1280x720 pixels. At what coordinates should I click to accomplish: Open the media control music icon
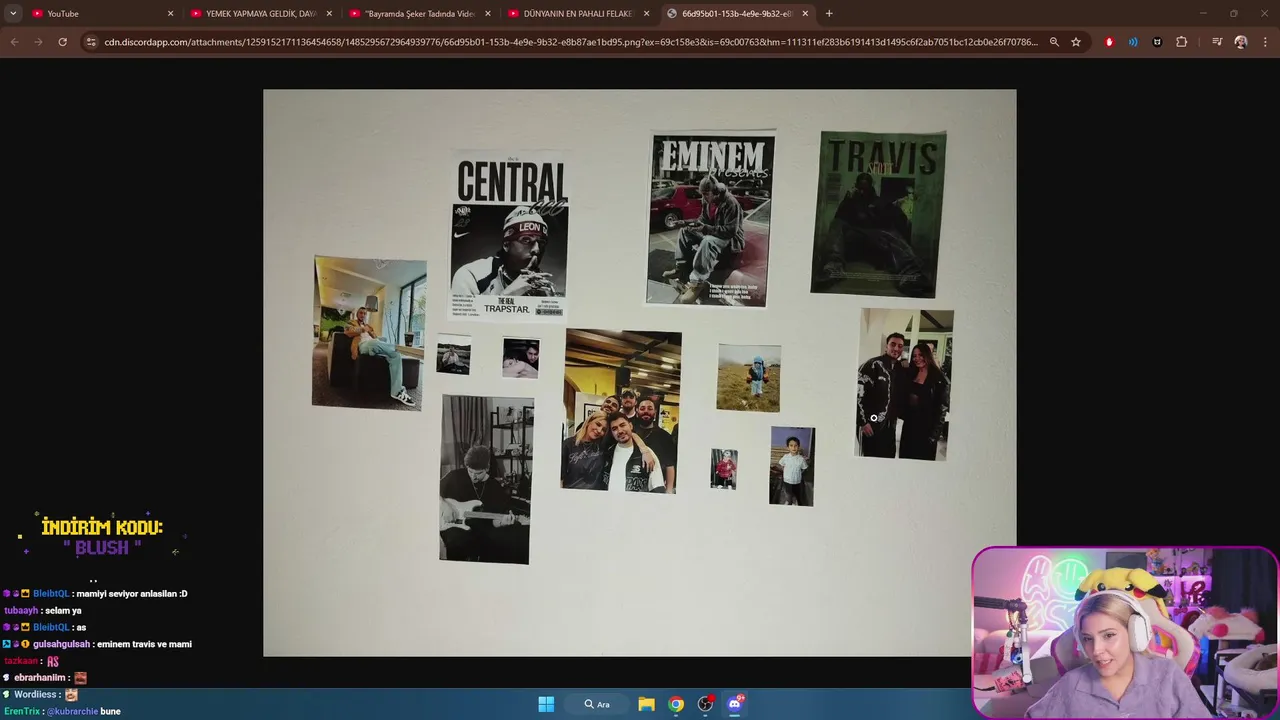coord(1217,42)
